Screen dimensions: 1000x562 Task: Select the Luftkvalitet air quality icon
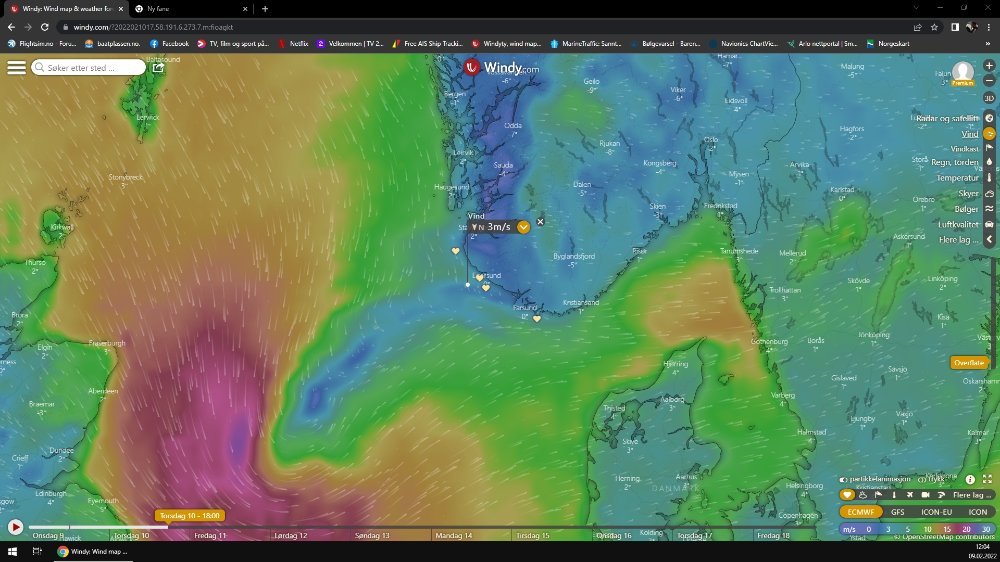989,224
